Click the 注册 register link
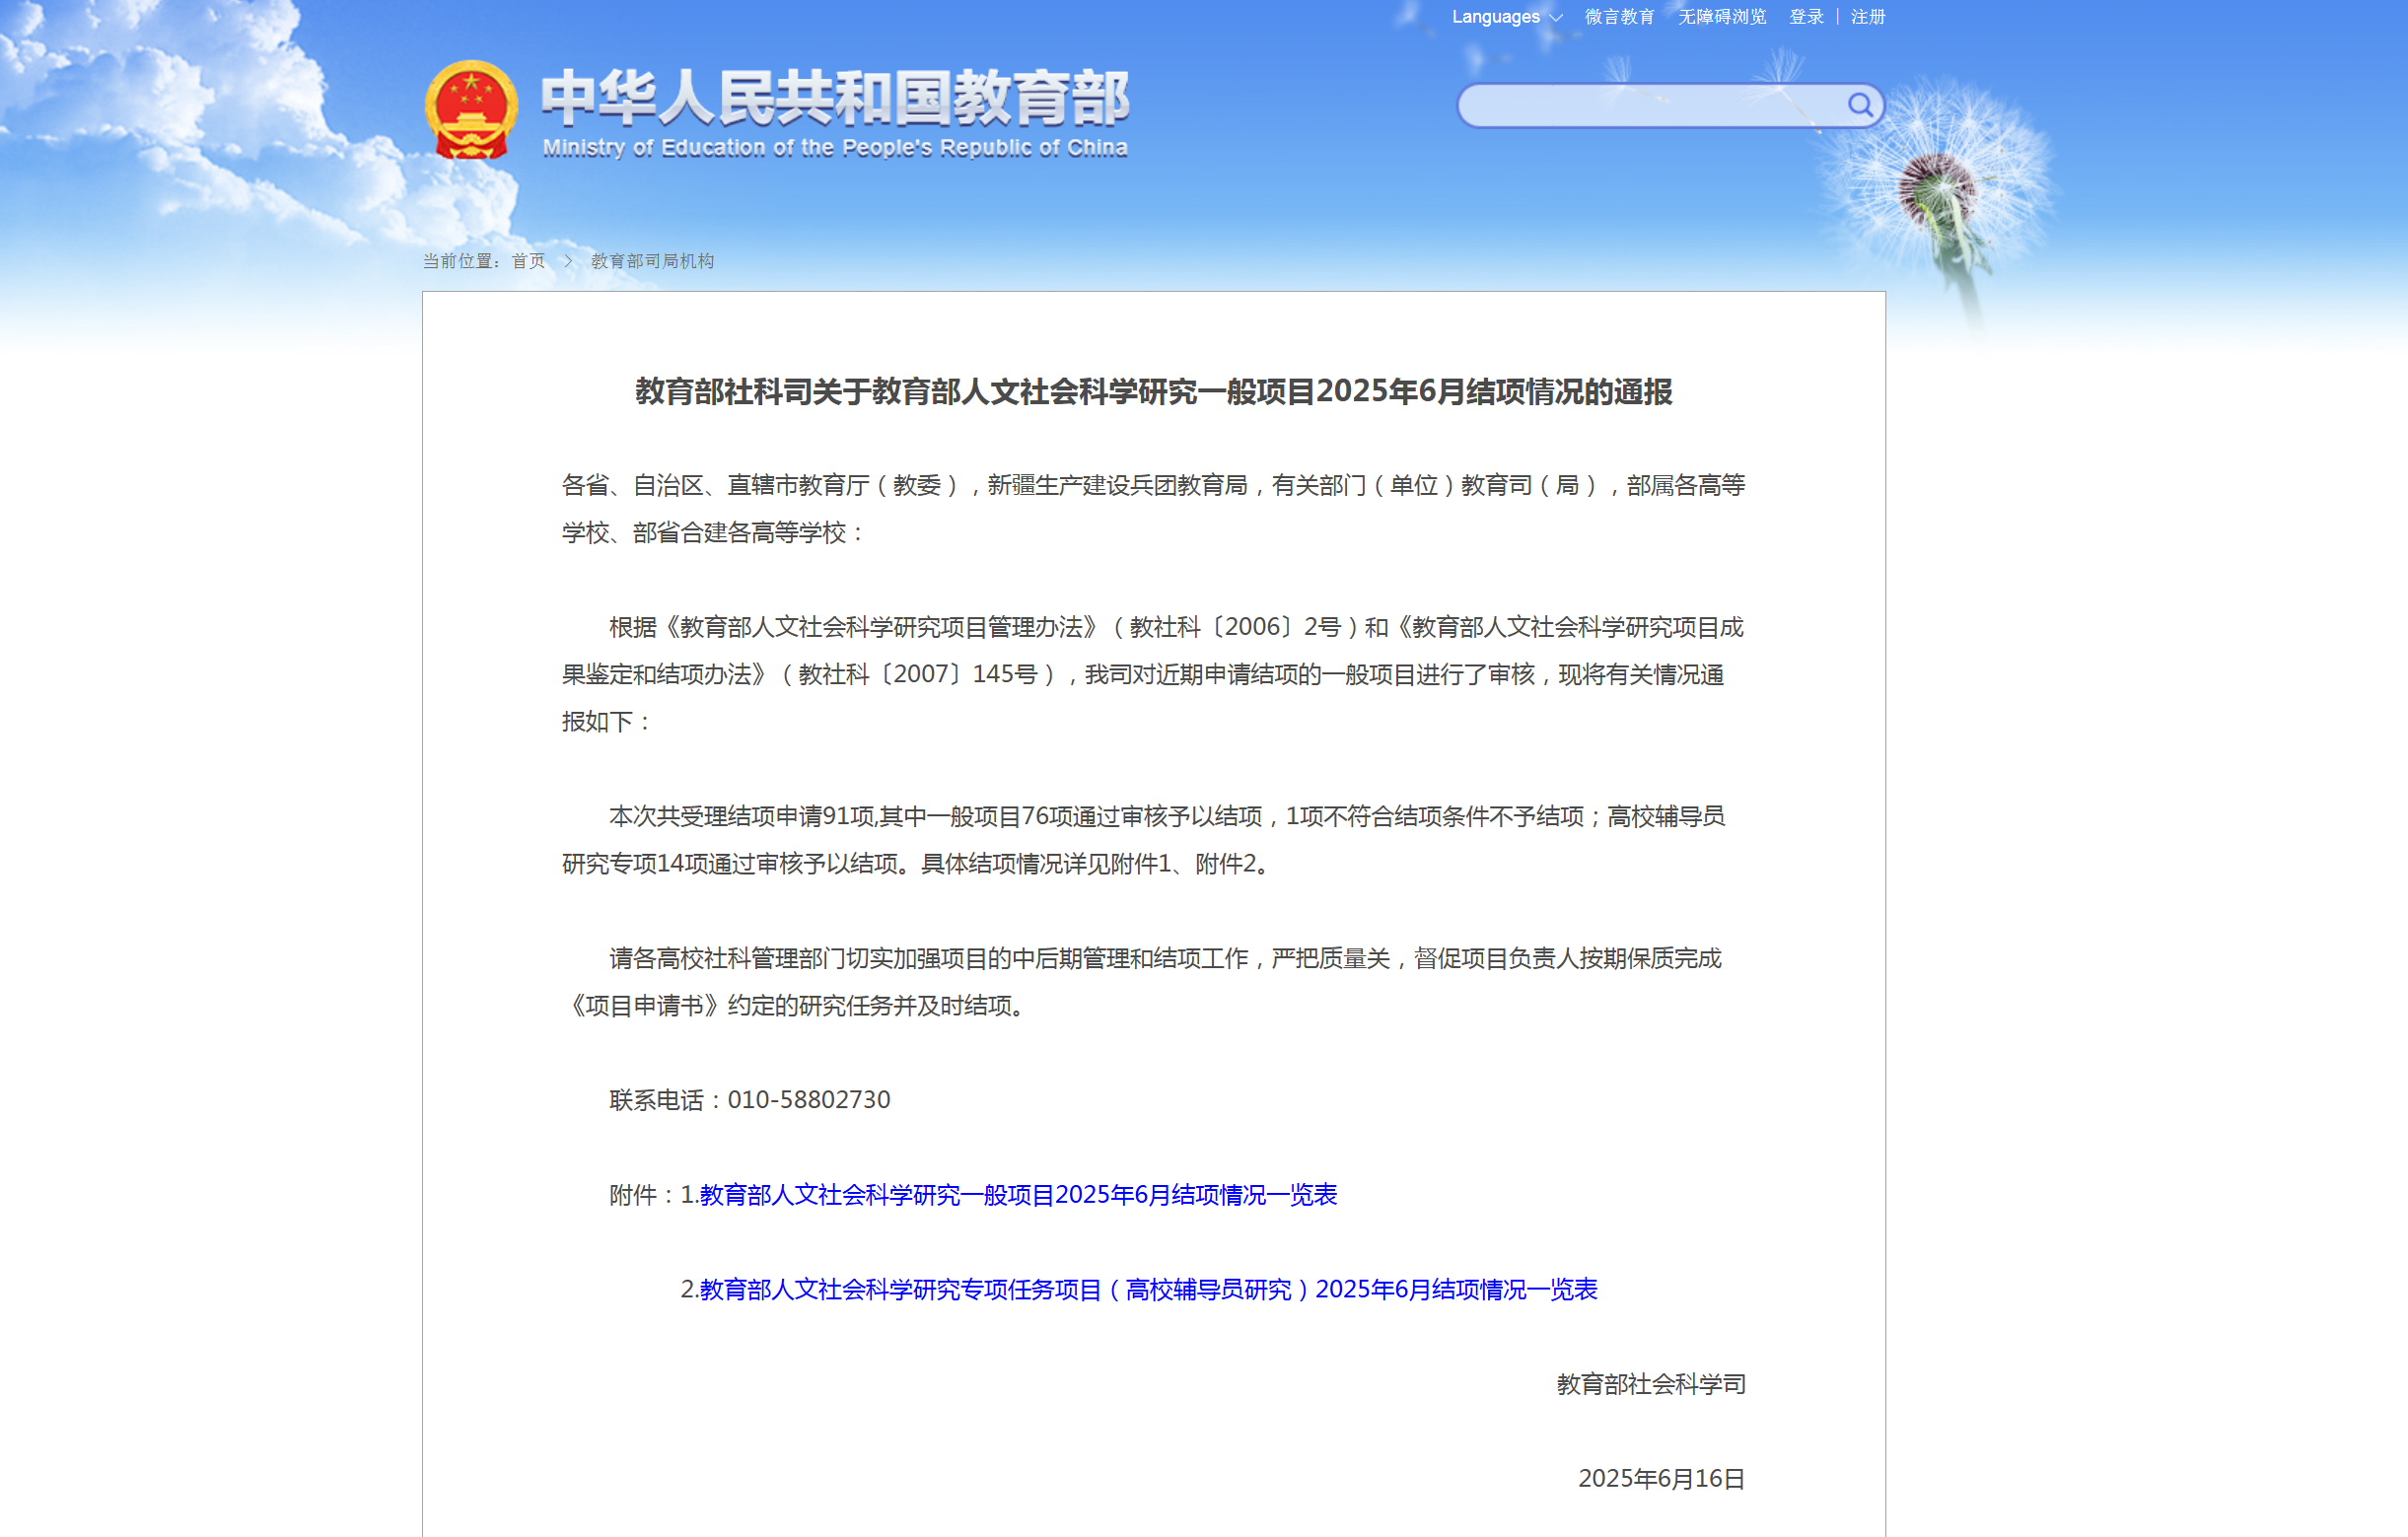This screenshot has height=1537, width=2408. tap(1867, 17)
